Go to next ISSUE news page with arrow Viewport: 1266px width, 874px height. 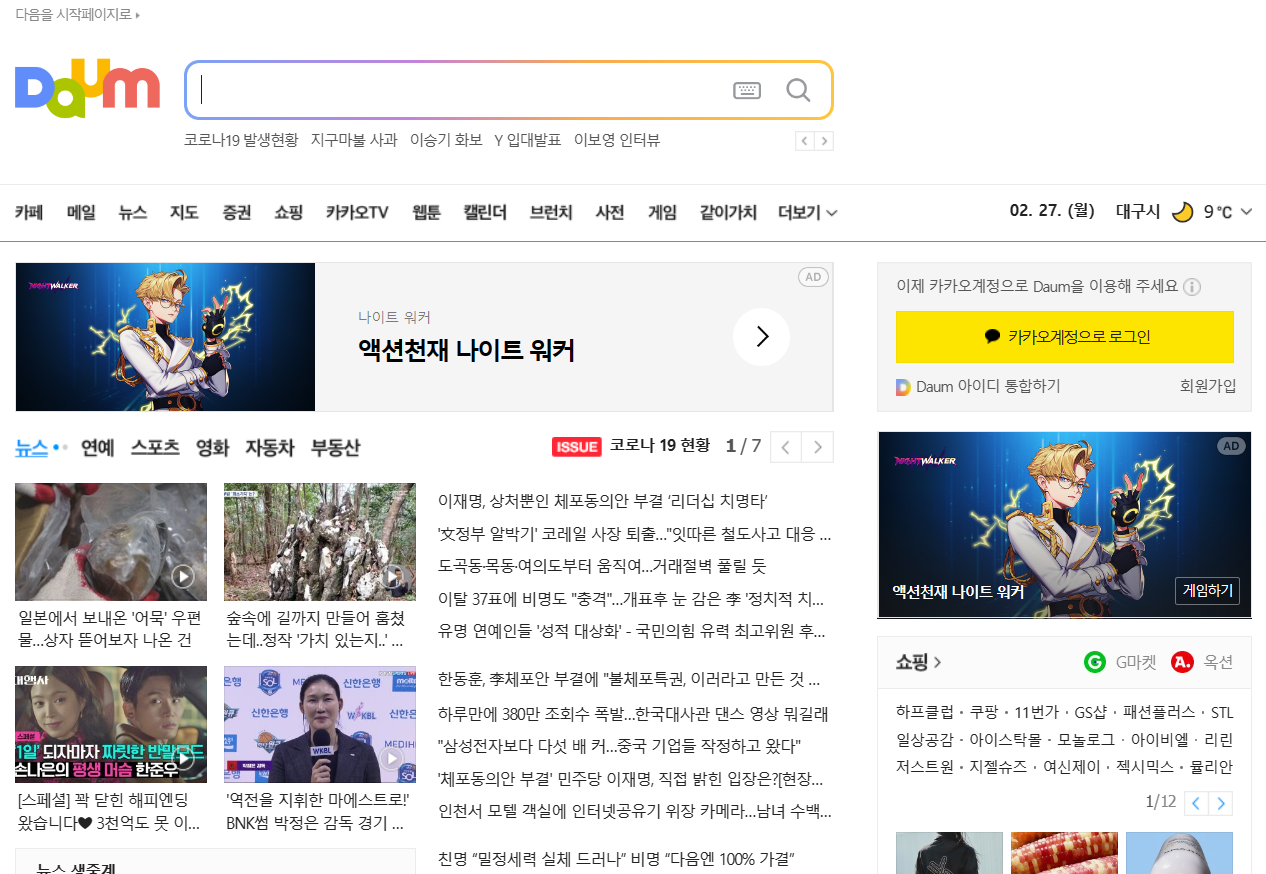coord(817,447)
